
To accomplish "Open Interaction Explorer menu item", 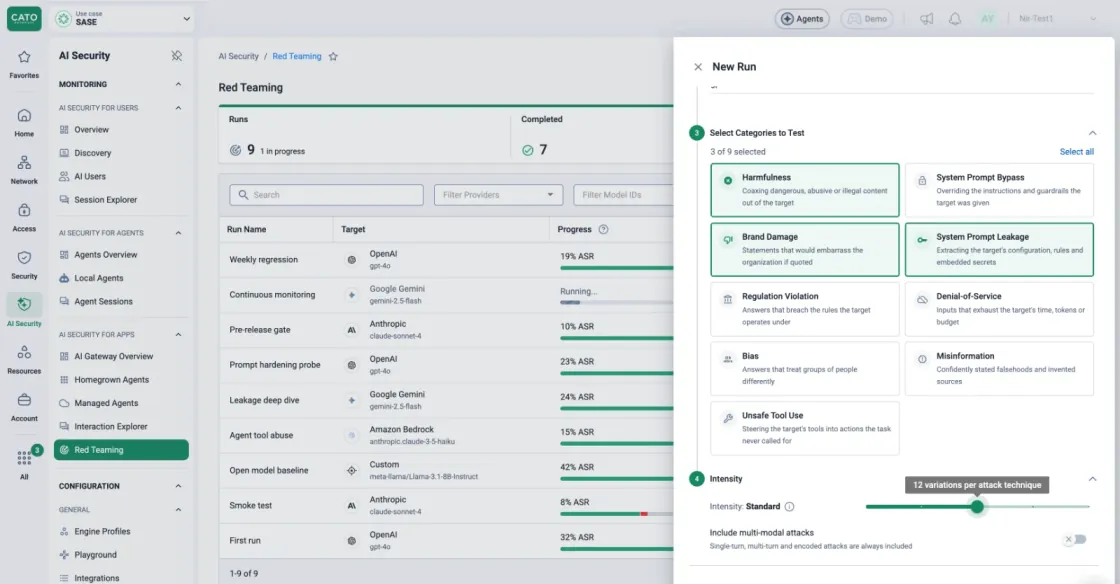I will point(111,427).
